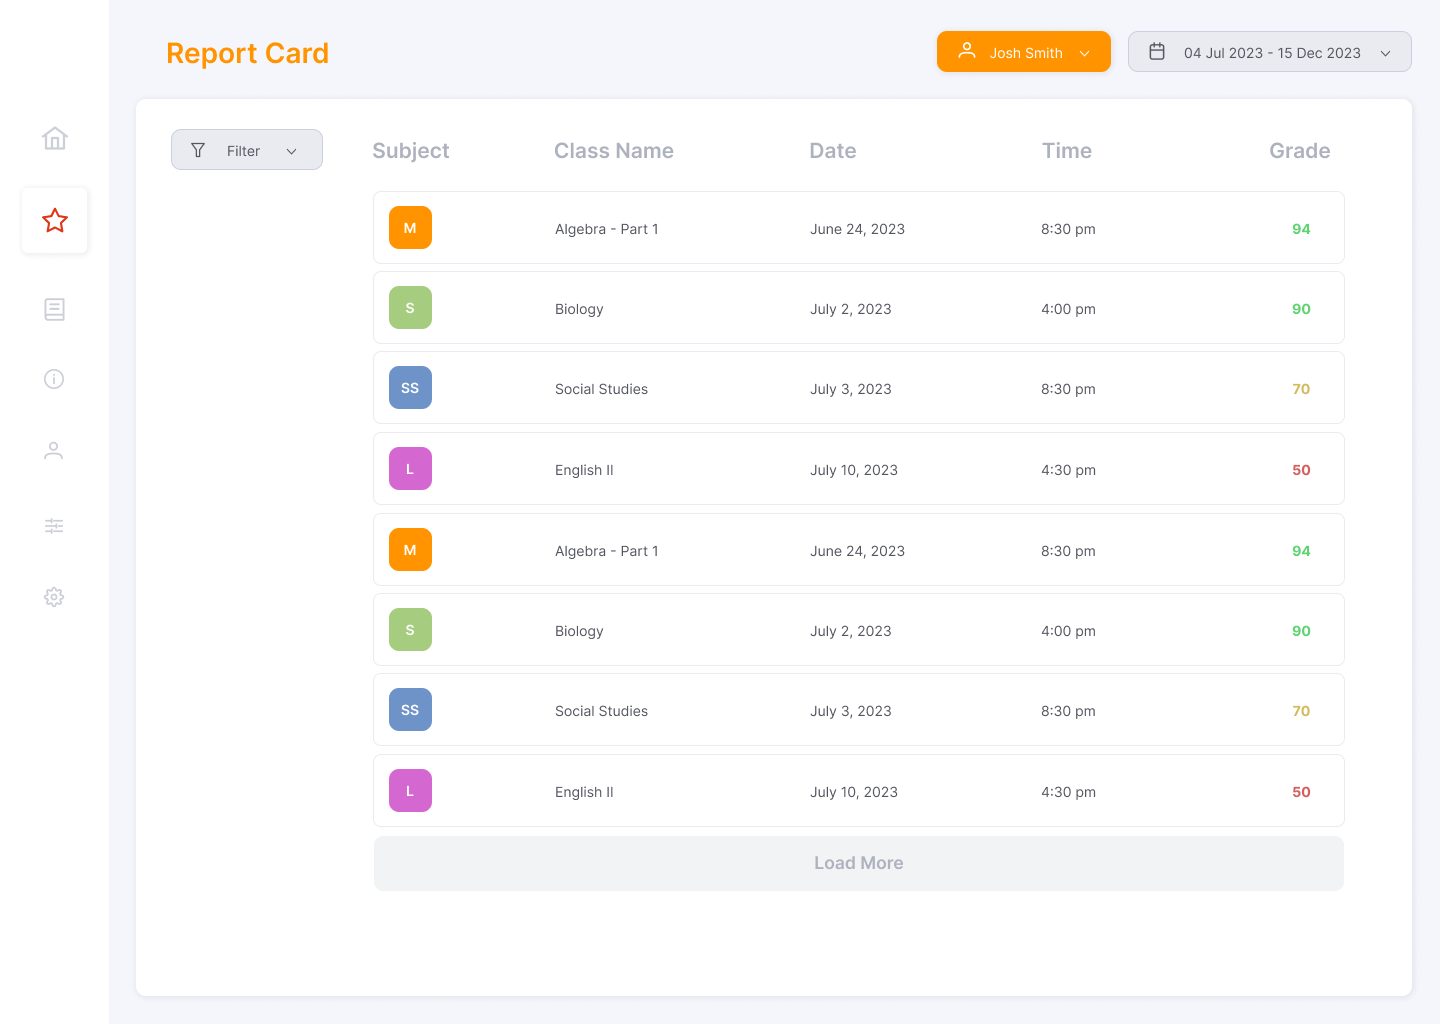
Task: Click the Load More button
Action: [x=858, y=862]
